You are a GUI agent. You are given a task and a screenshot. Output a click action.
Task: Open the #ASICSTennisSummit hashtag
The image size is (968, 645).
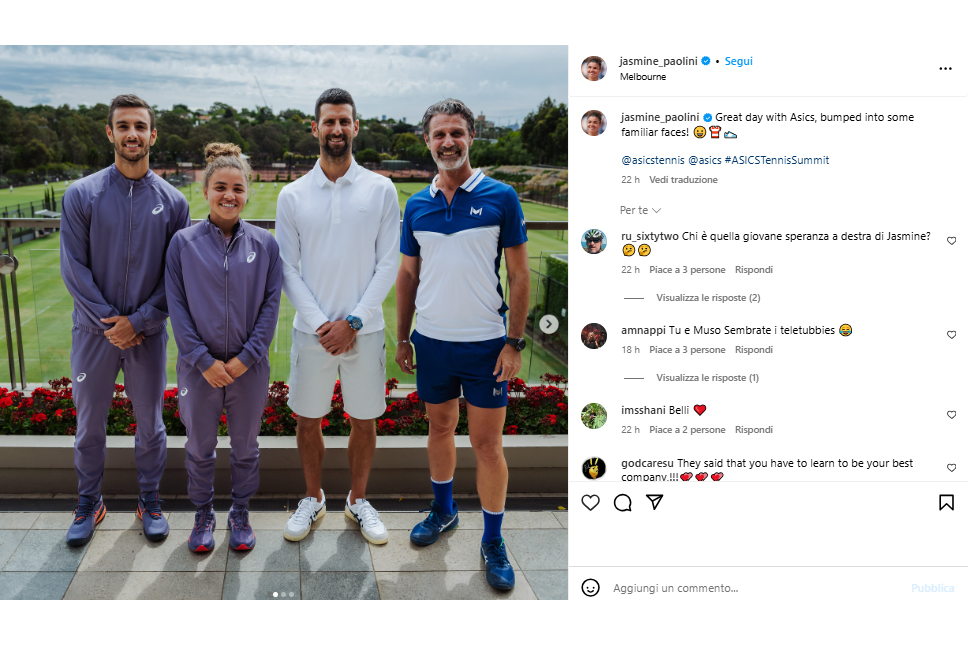(777, 160)
